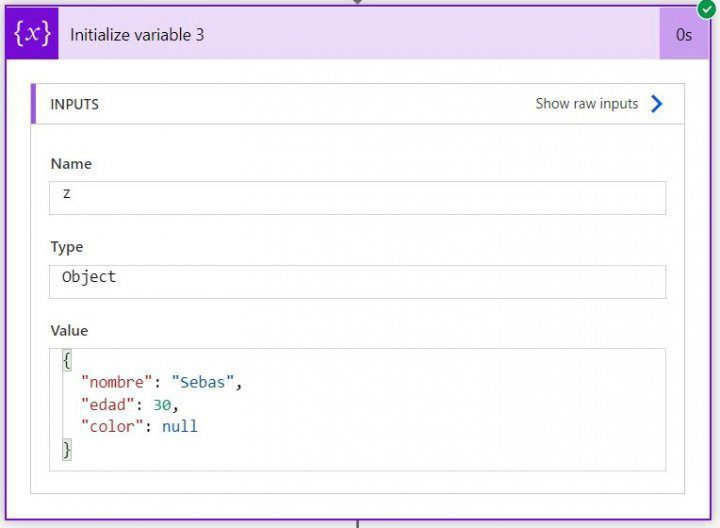Click the closing curly brace

(x=67, y=449)
